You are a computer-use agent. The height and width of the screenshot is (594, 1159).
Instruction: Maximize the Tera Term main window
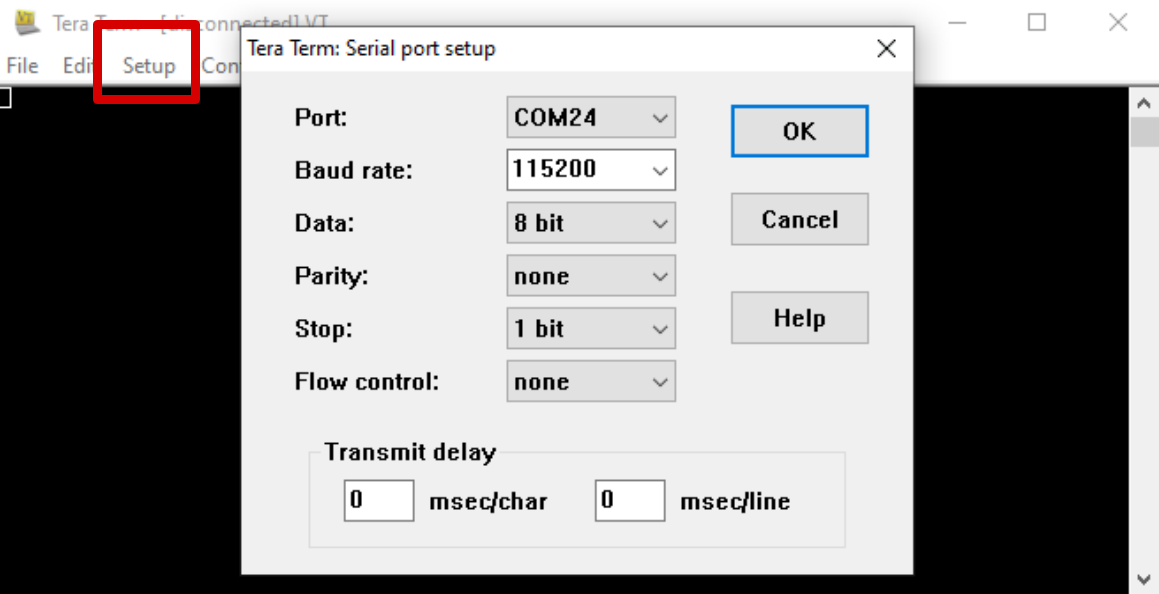(1037, 22)
